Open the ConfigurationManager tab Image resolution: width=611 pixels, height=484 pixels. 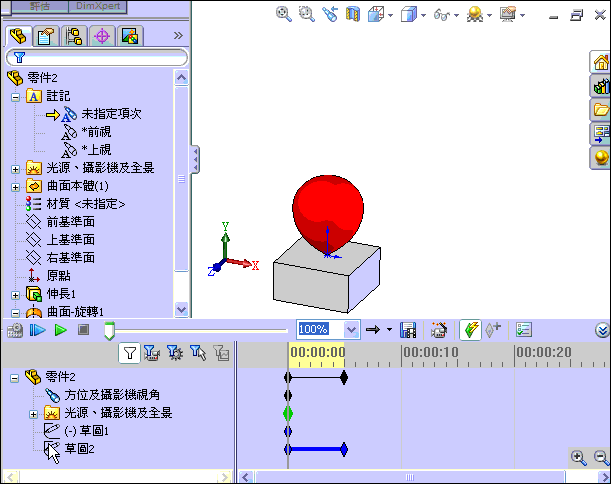(74, 36)
